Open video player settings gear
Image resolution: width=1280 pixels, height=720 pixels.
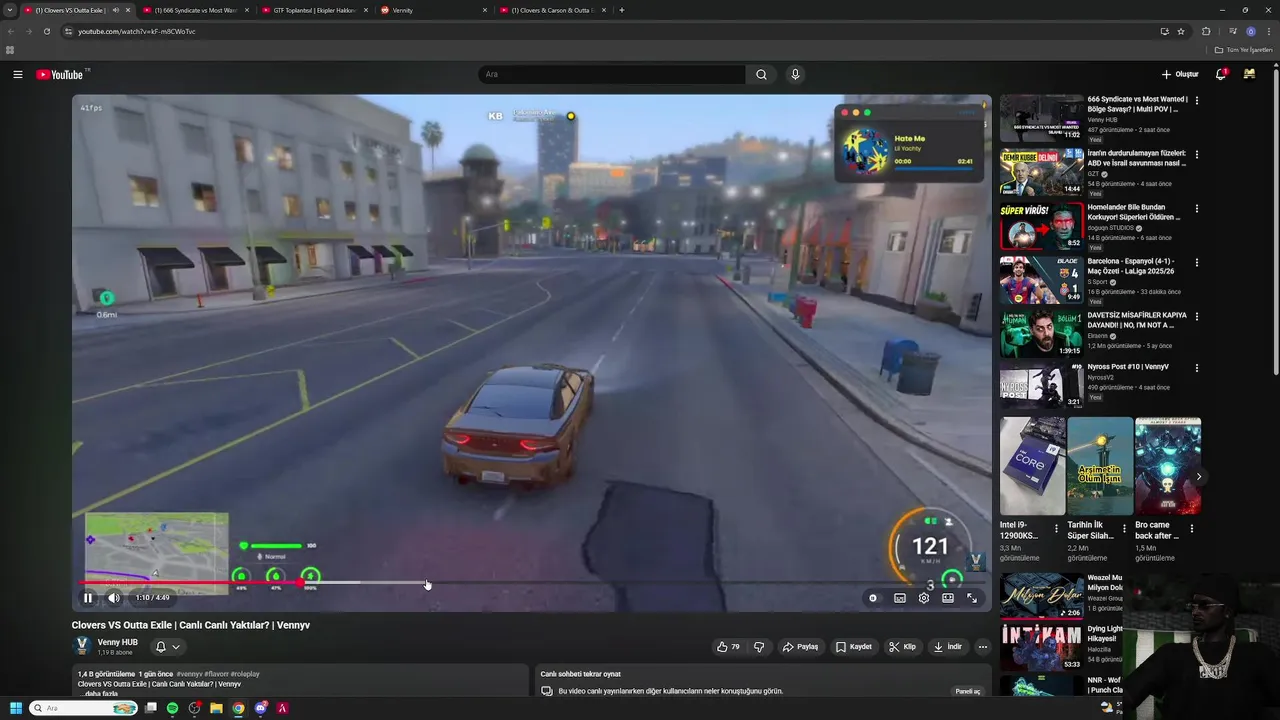pos(924,598)
